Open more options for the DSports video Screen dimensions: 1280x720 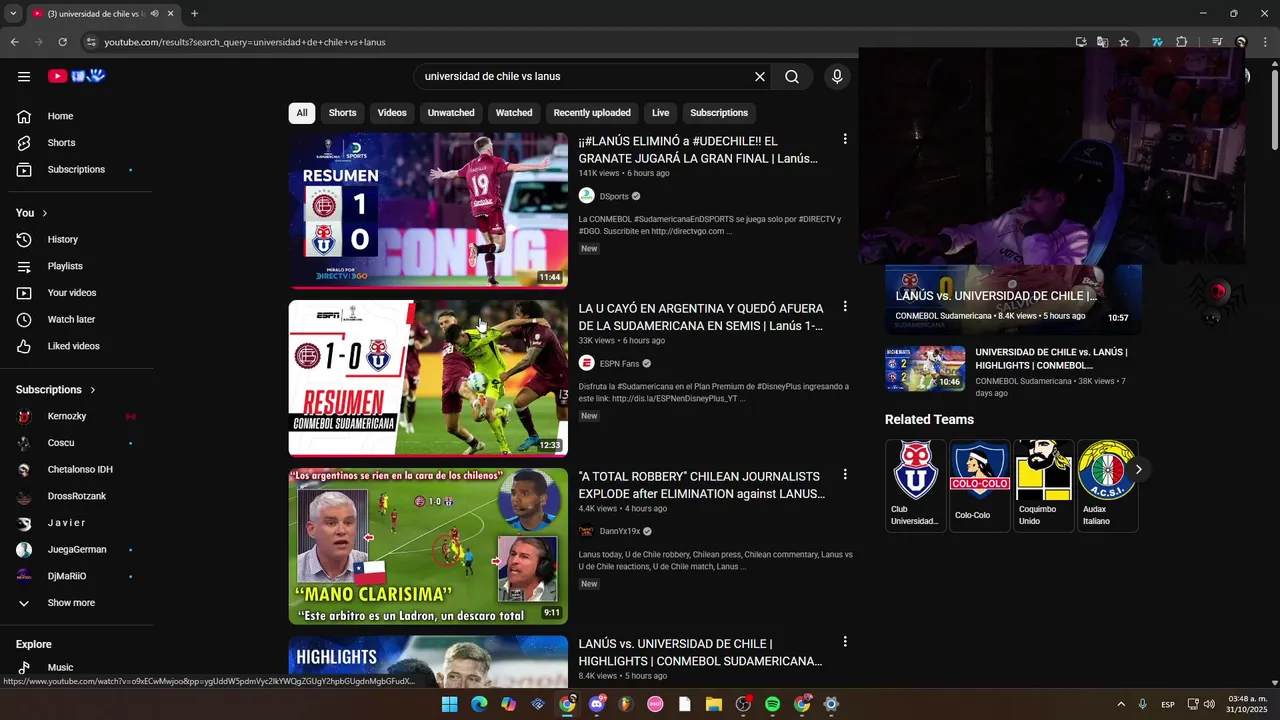click(x=845, y=139)
